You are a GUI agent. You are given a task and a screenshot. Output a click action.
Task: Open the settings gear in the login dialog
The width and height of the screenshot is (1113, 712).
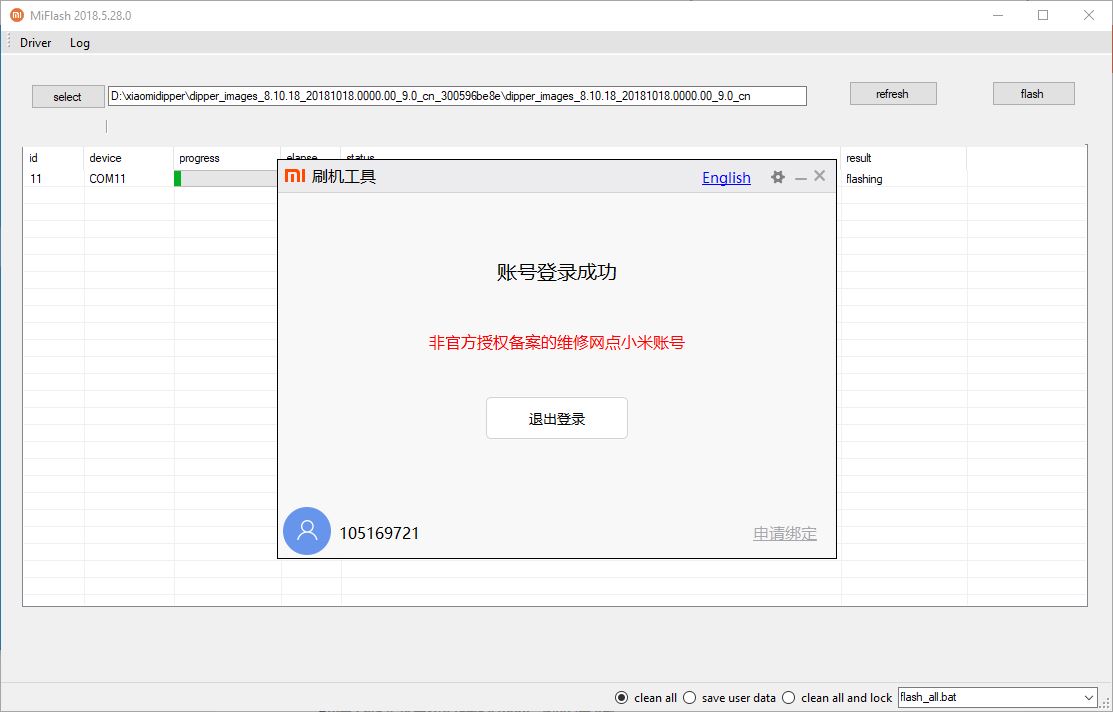[778, 177]
